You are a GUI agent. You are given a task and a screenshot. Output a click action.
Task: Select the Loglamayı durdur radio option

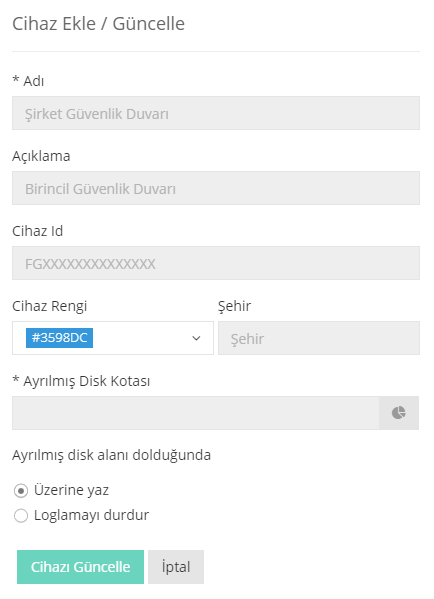tap(21, 515)
